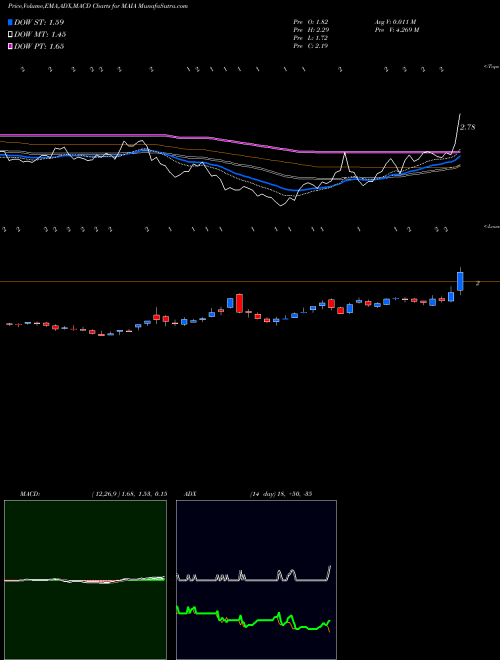Click the ADX values '(14 day) 18, +30, -35'
The width and height of the screenshot is (500, 660).
click(x=280, y=494)
